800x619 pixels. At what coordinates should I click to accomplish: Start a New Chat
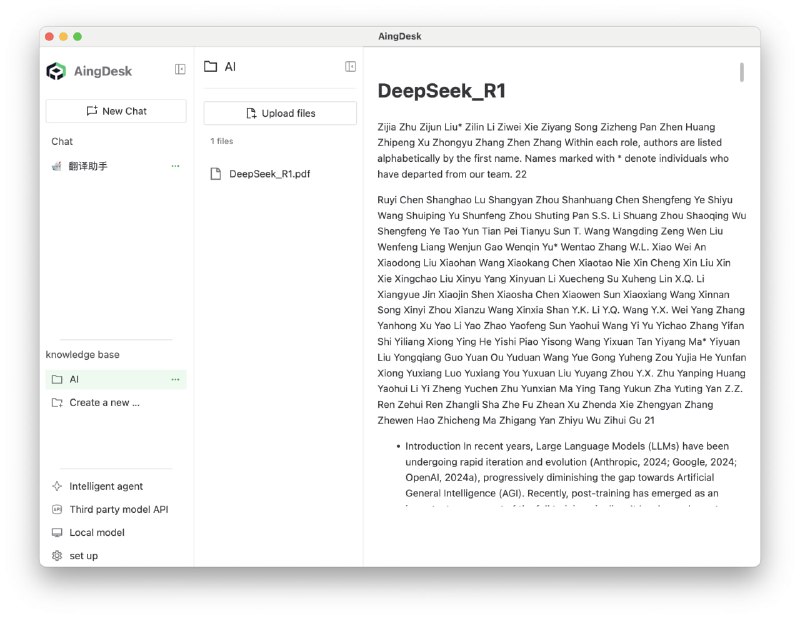(x=116, y=111)
